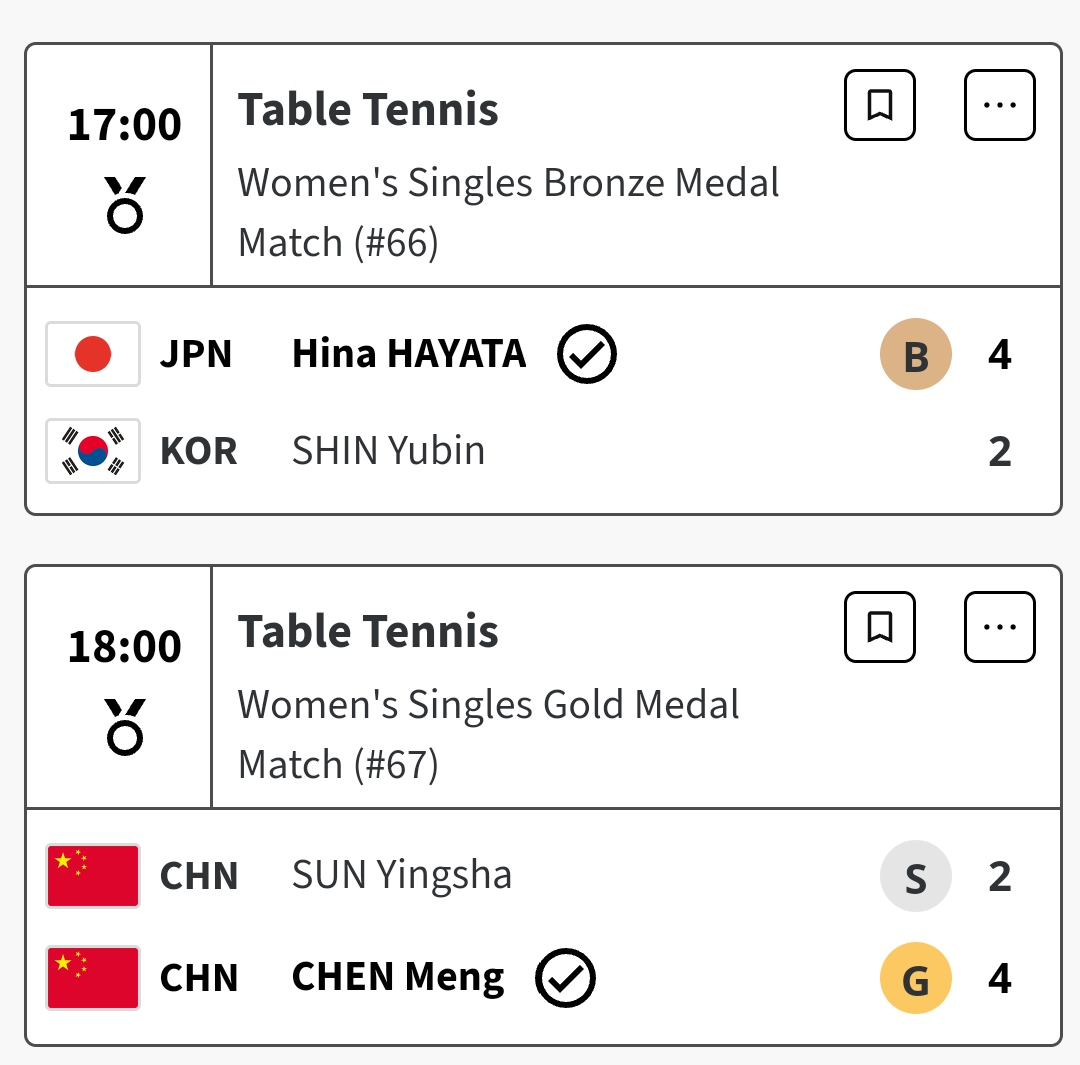Click the China flag beside CHEN Meng
1080x1065 pixels.
93,978
